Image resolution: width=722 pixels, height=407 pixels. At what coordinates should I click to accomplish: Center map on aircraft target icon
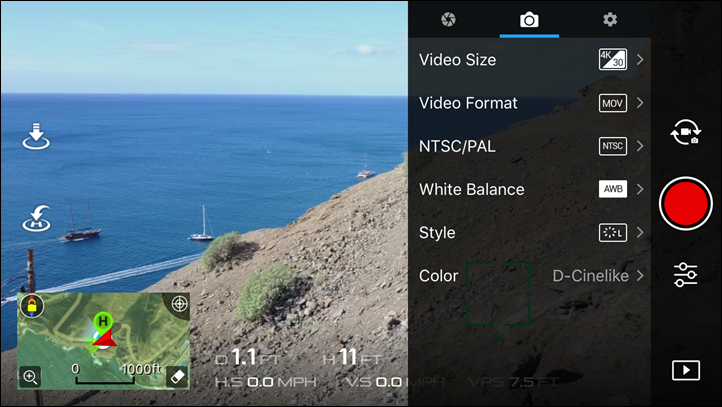[x=179, y=304]
